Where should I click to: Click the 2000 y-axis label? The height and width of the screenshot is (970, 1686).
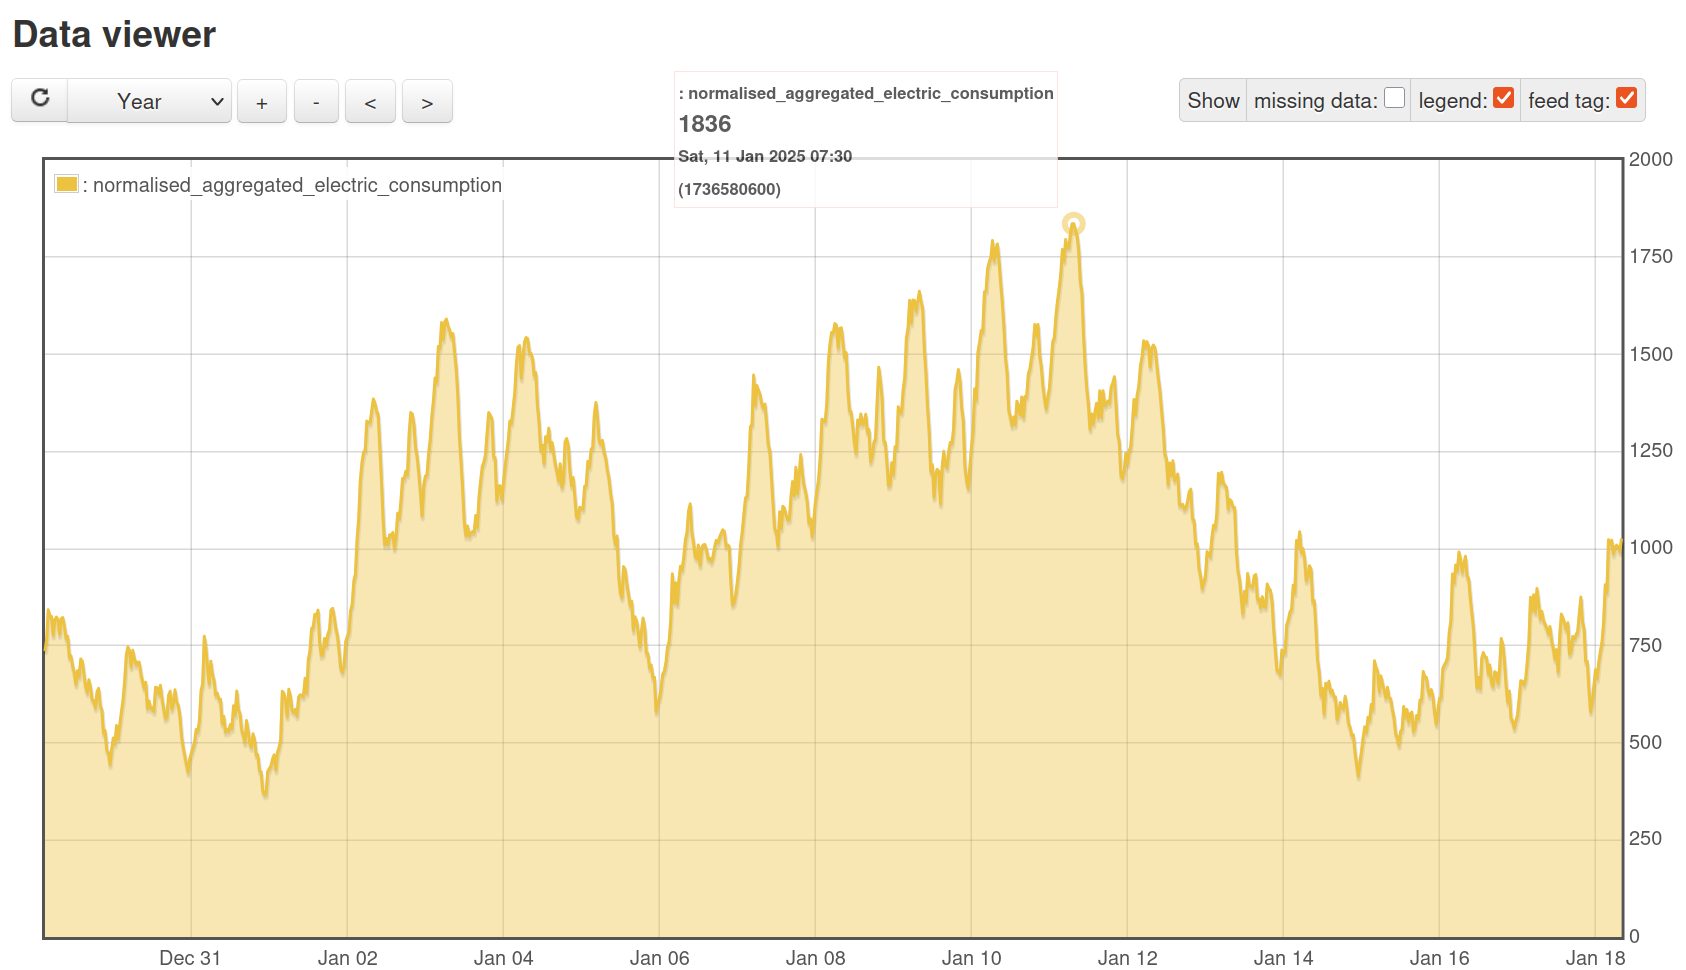pyautogui.click(x=1650, y=159)
